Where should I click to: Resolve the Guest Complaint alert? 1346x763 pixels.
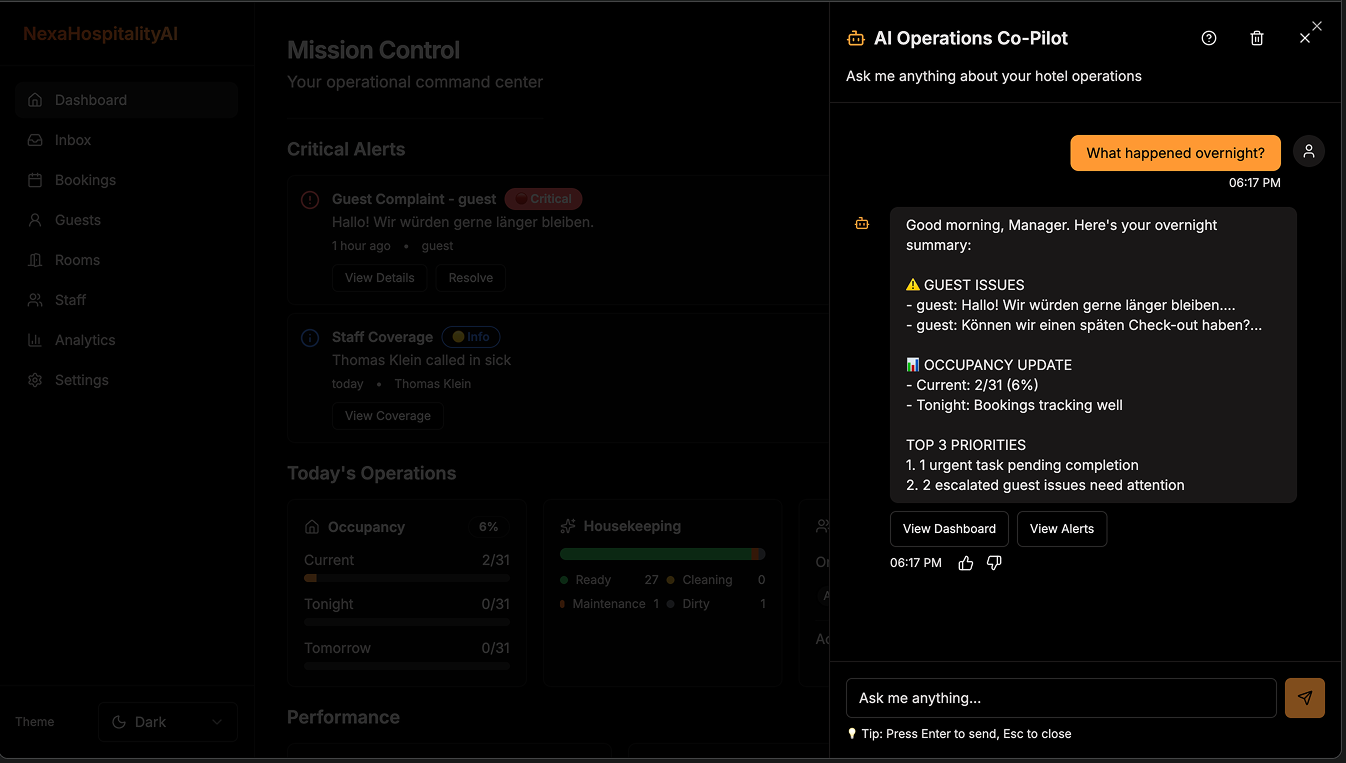470,278
